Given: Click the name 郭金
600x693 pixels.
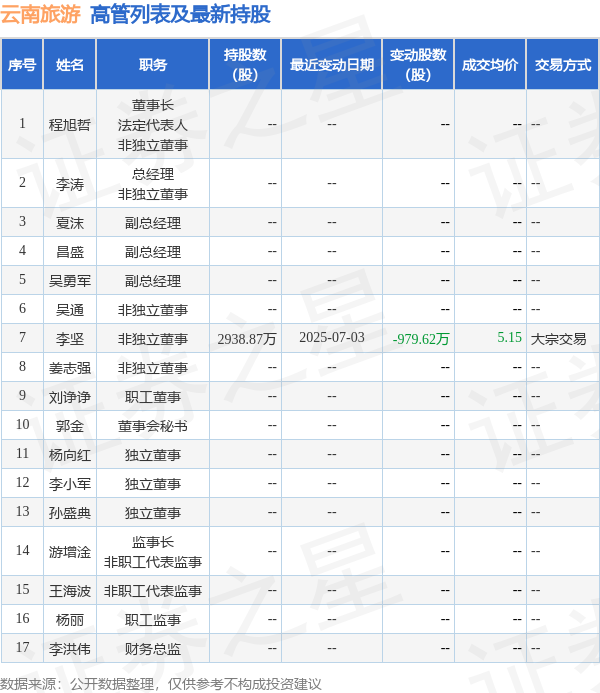Looking at the screenshot, I should 70,426.
